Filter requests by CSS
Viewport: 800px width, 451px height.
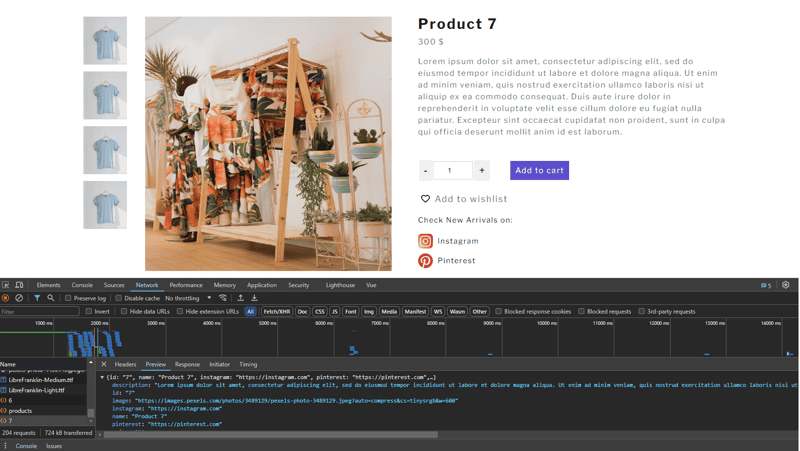pyautogui.click(x=320, y=311)
